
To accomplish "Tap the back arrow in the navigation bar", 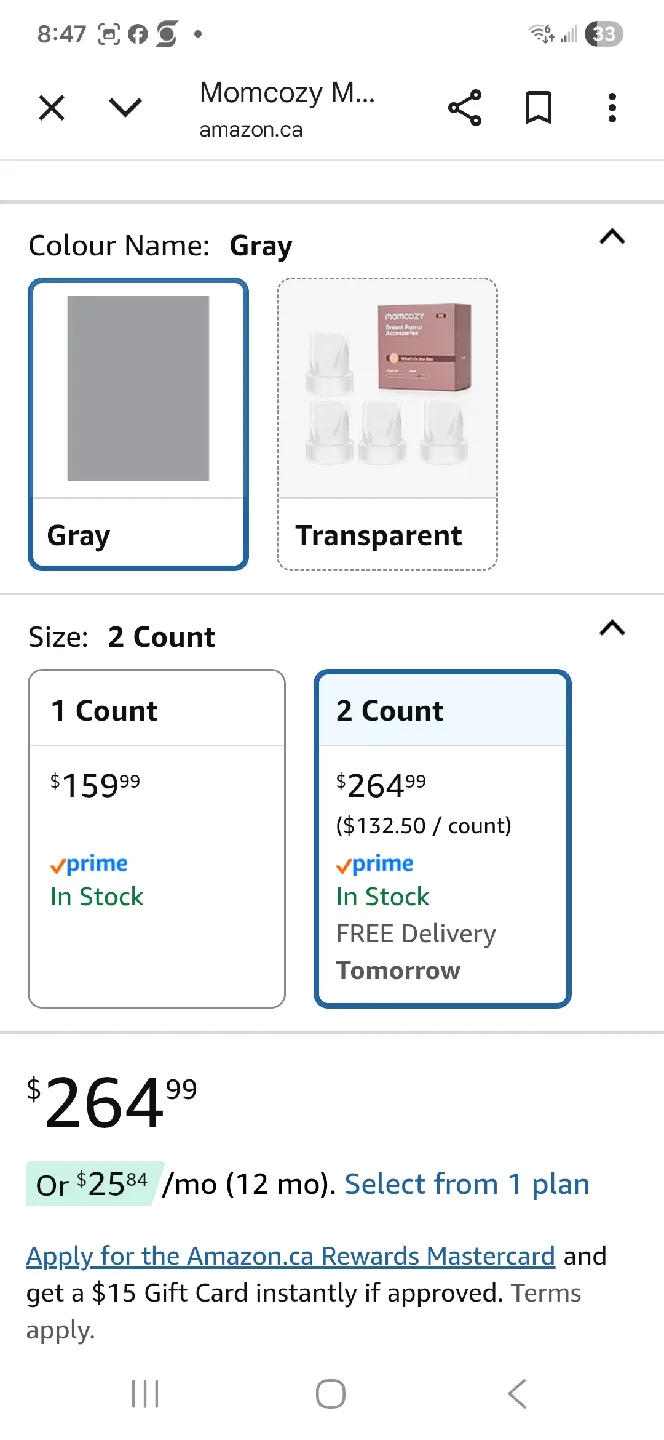I will pyautogui.click(x=516, y=1392).
